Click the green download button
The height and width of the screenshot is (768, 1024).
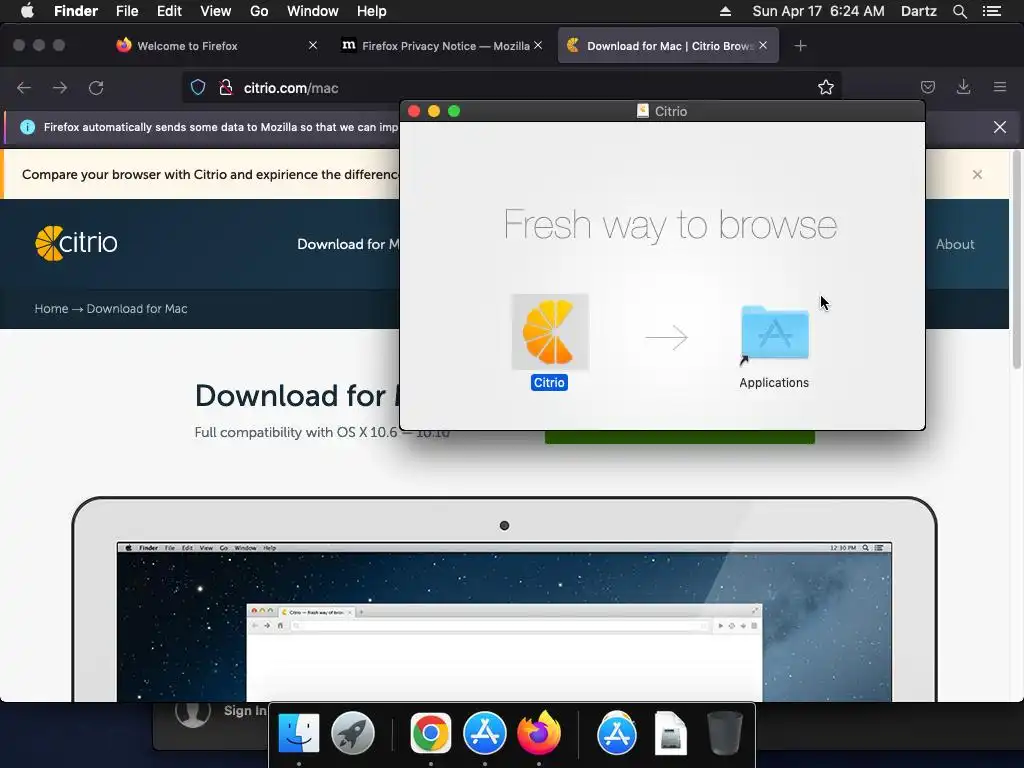[680, 437]
